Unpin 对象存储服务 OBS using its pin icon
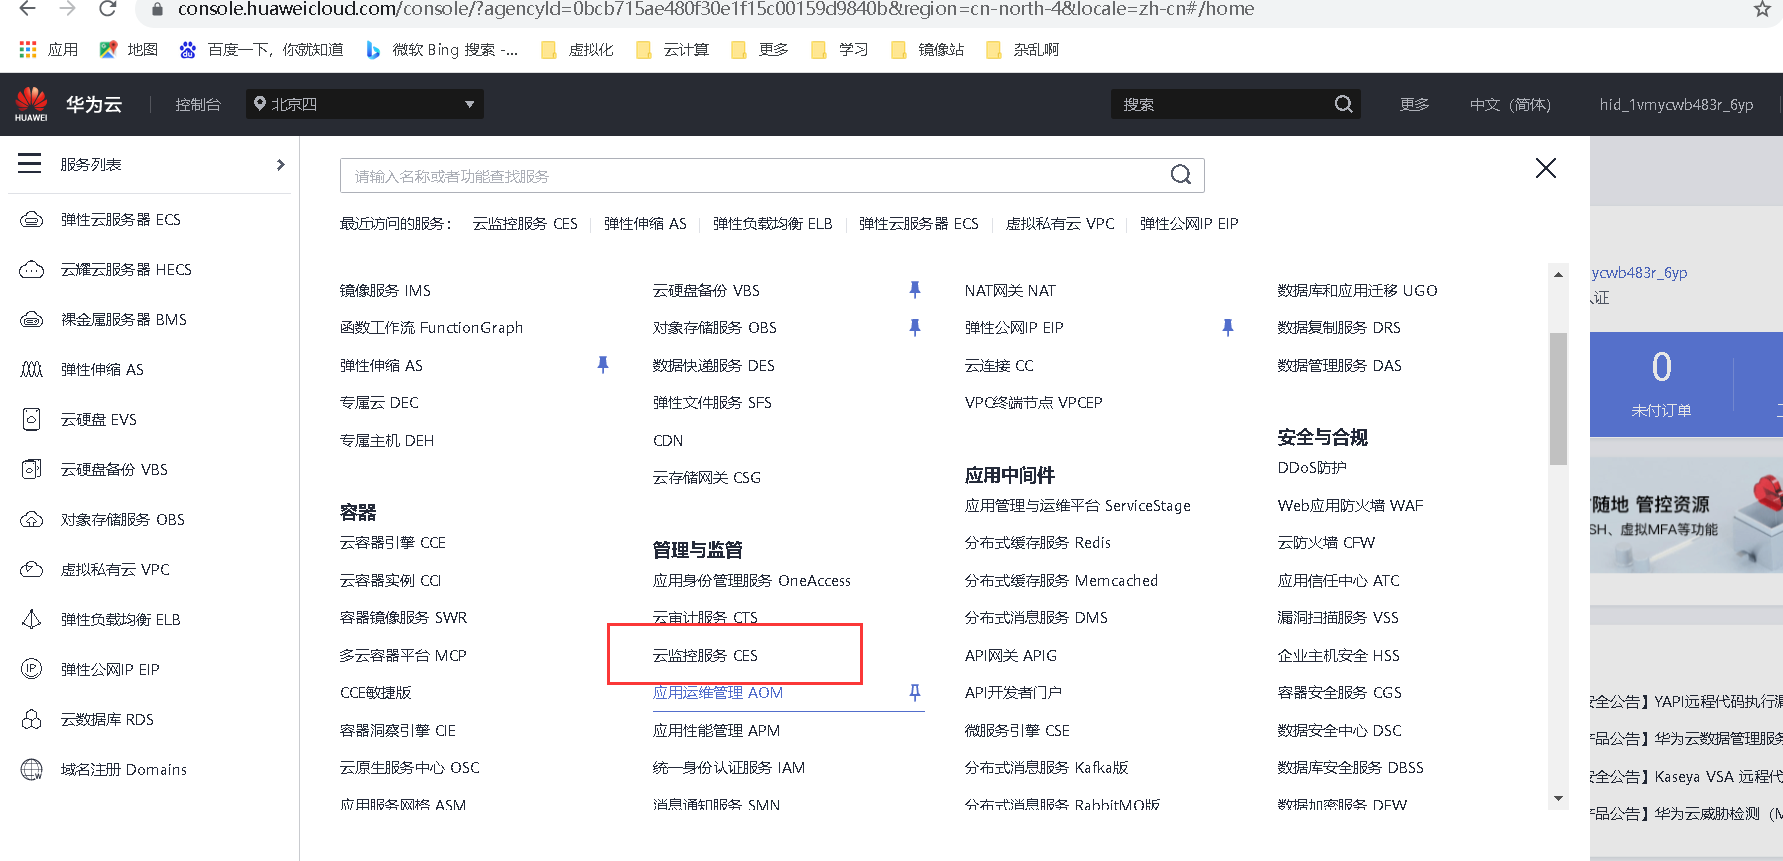Image resolution: width=1783 pixels, height=861 pixels. pyautogui.click(x=914, y=327)
